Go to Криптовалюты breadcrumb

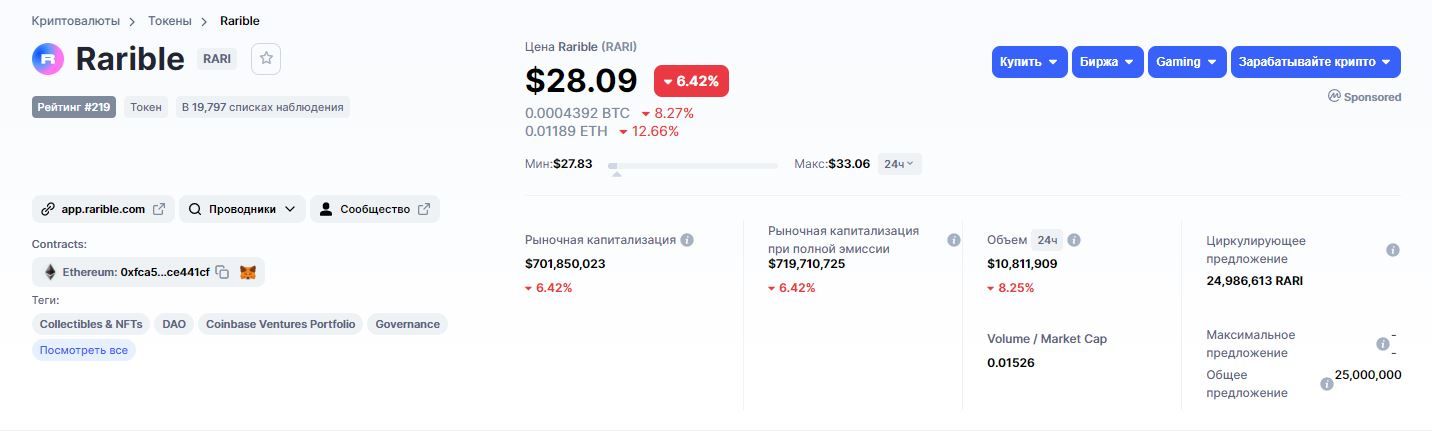point(76,20)
